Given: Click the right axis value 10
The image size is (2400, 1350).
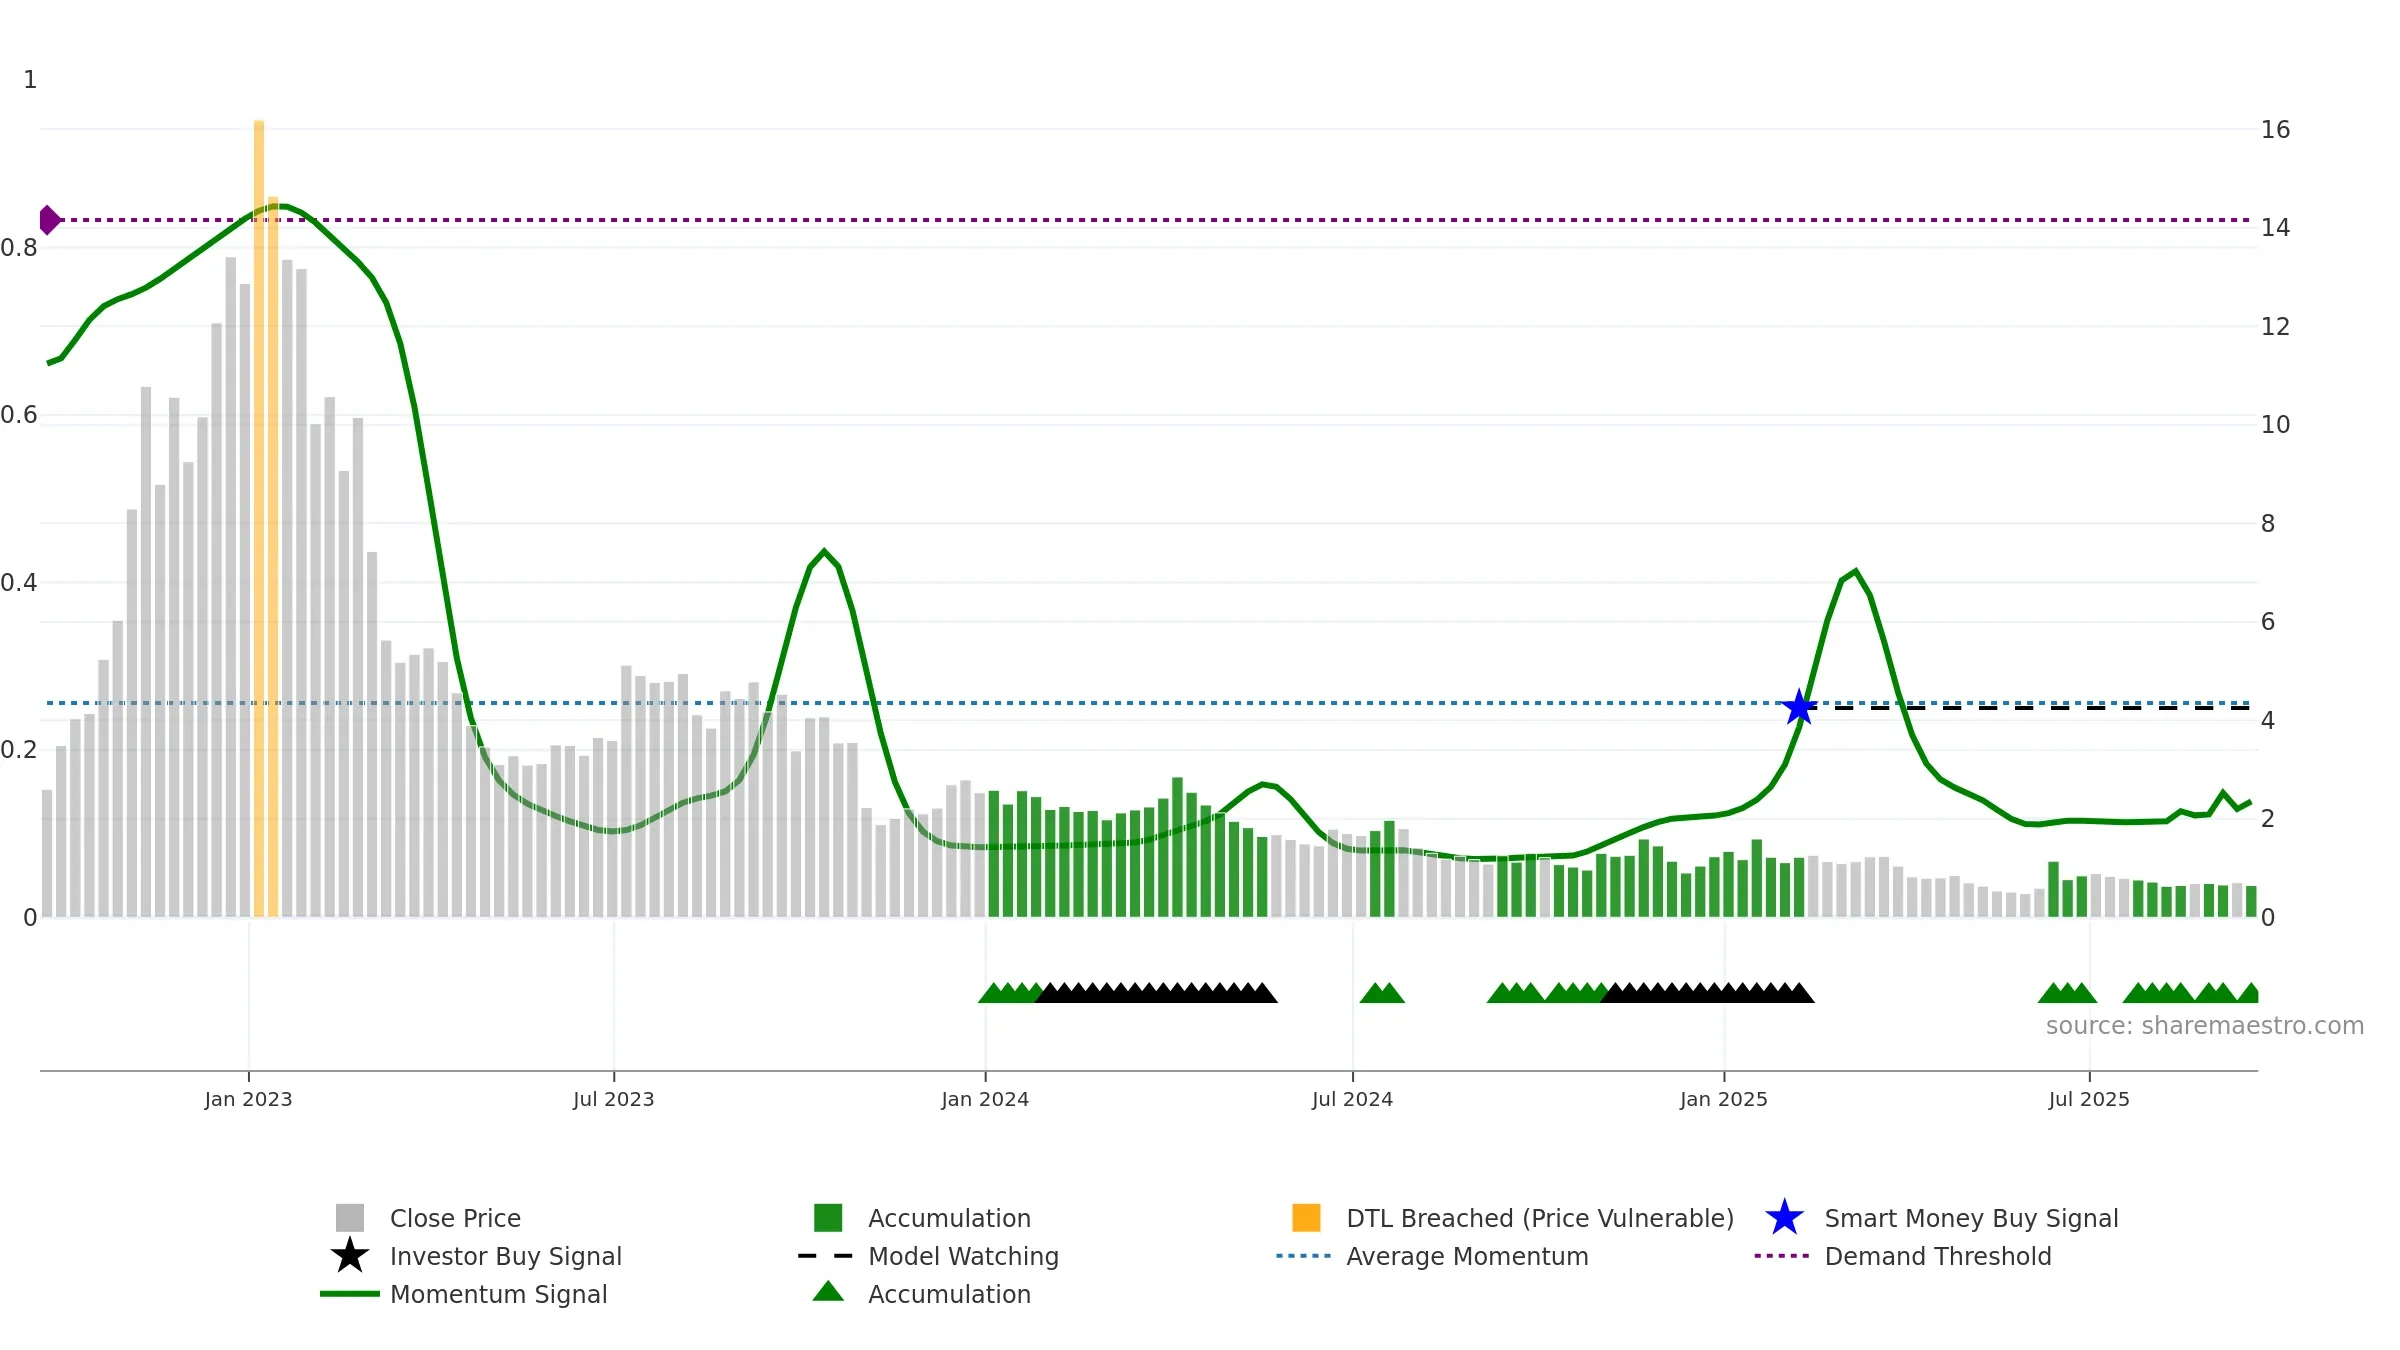Looking at the screenshot, I should coord(2275,425).
